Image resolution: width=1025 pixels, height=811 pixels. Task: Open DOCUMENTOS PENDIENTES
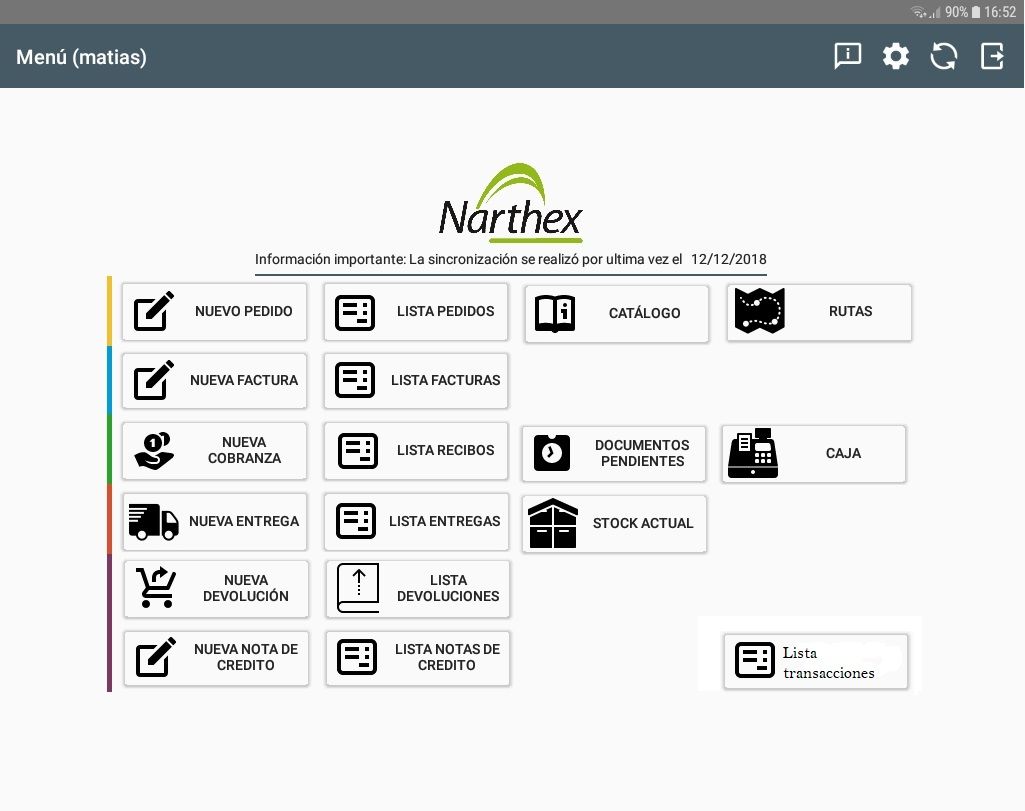click(614, 454)
